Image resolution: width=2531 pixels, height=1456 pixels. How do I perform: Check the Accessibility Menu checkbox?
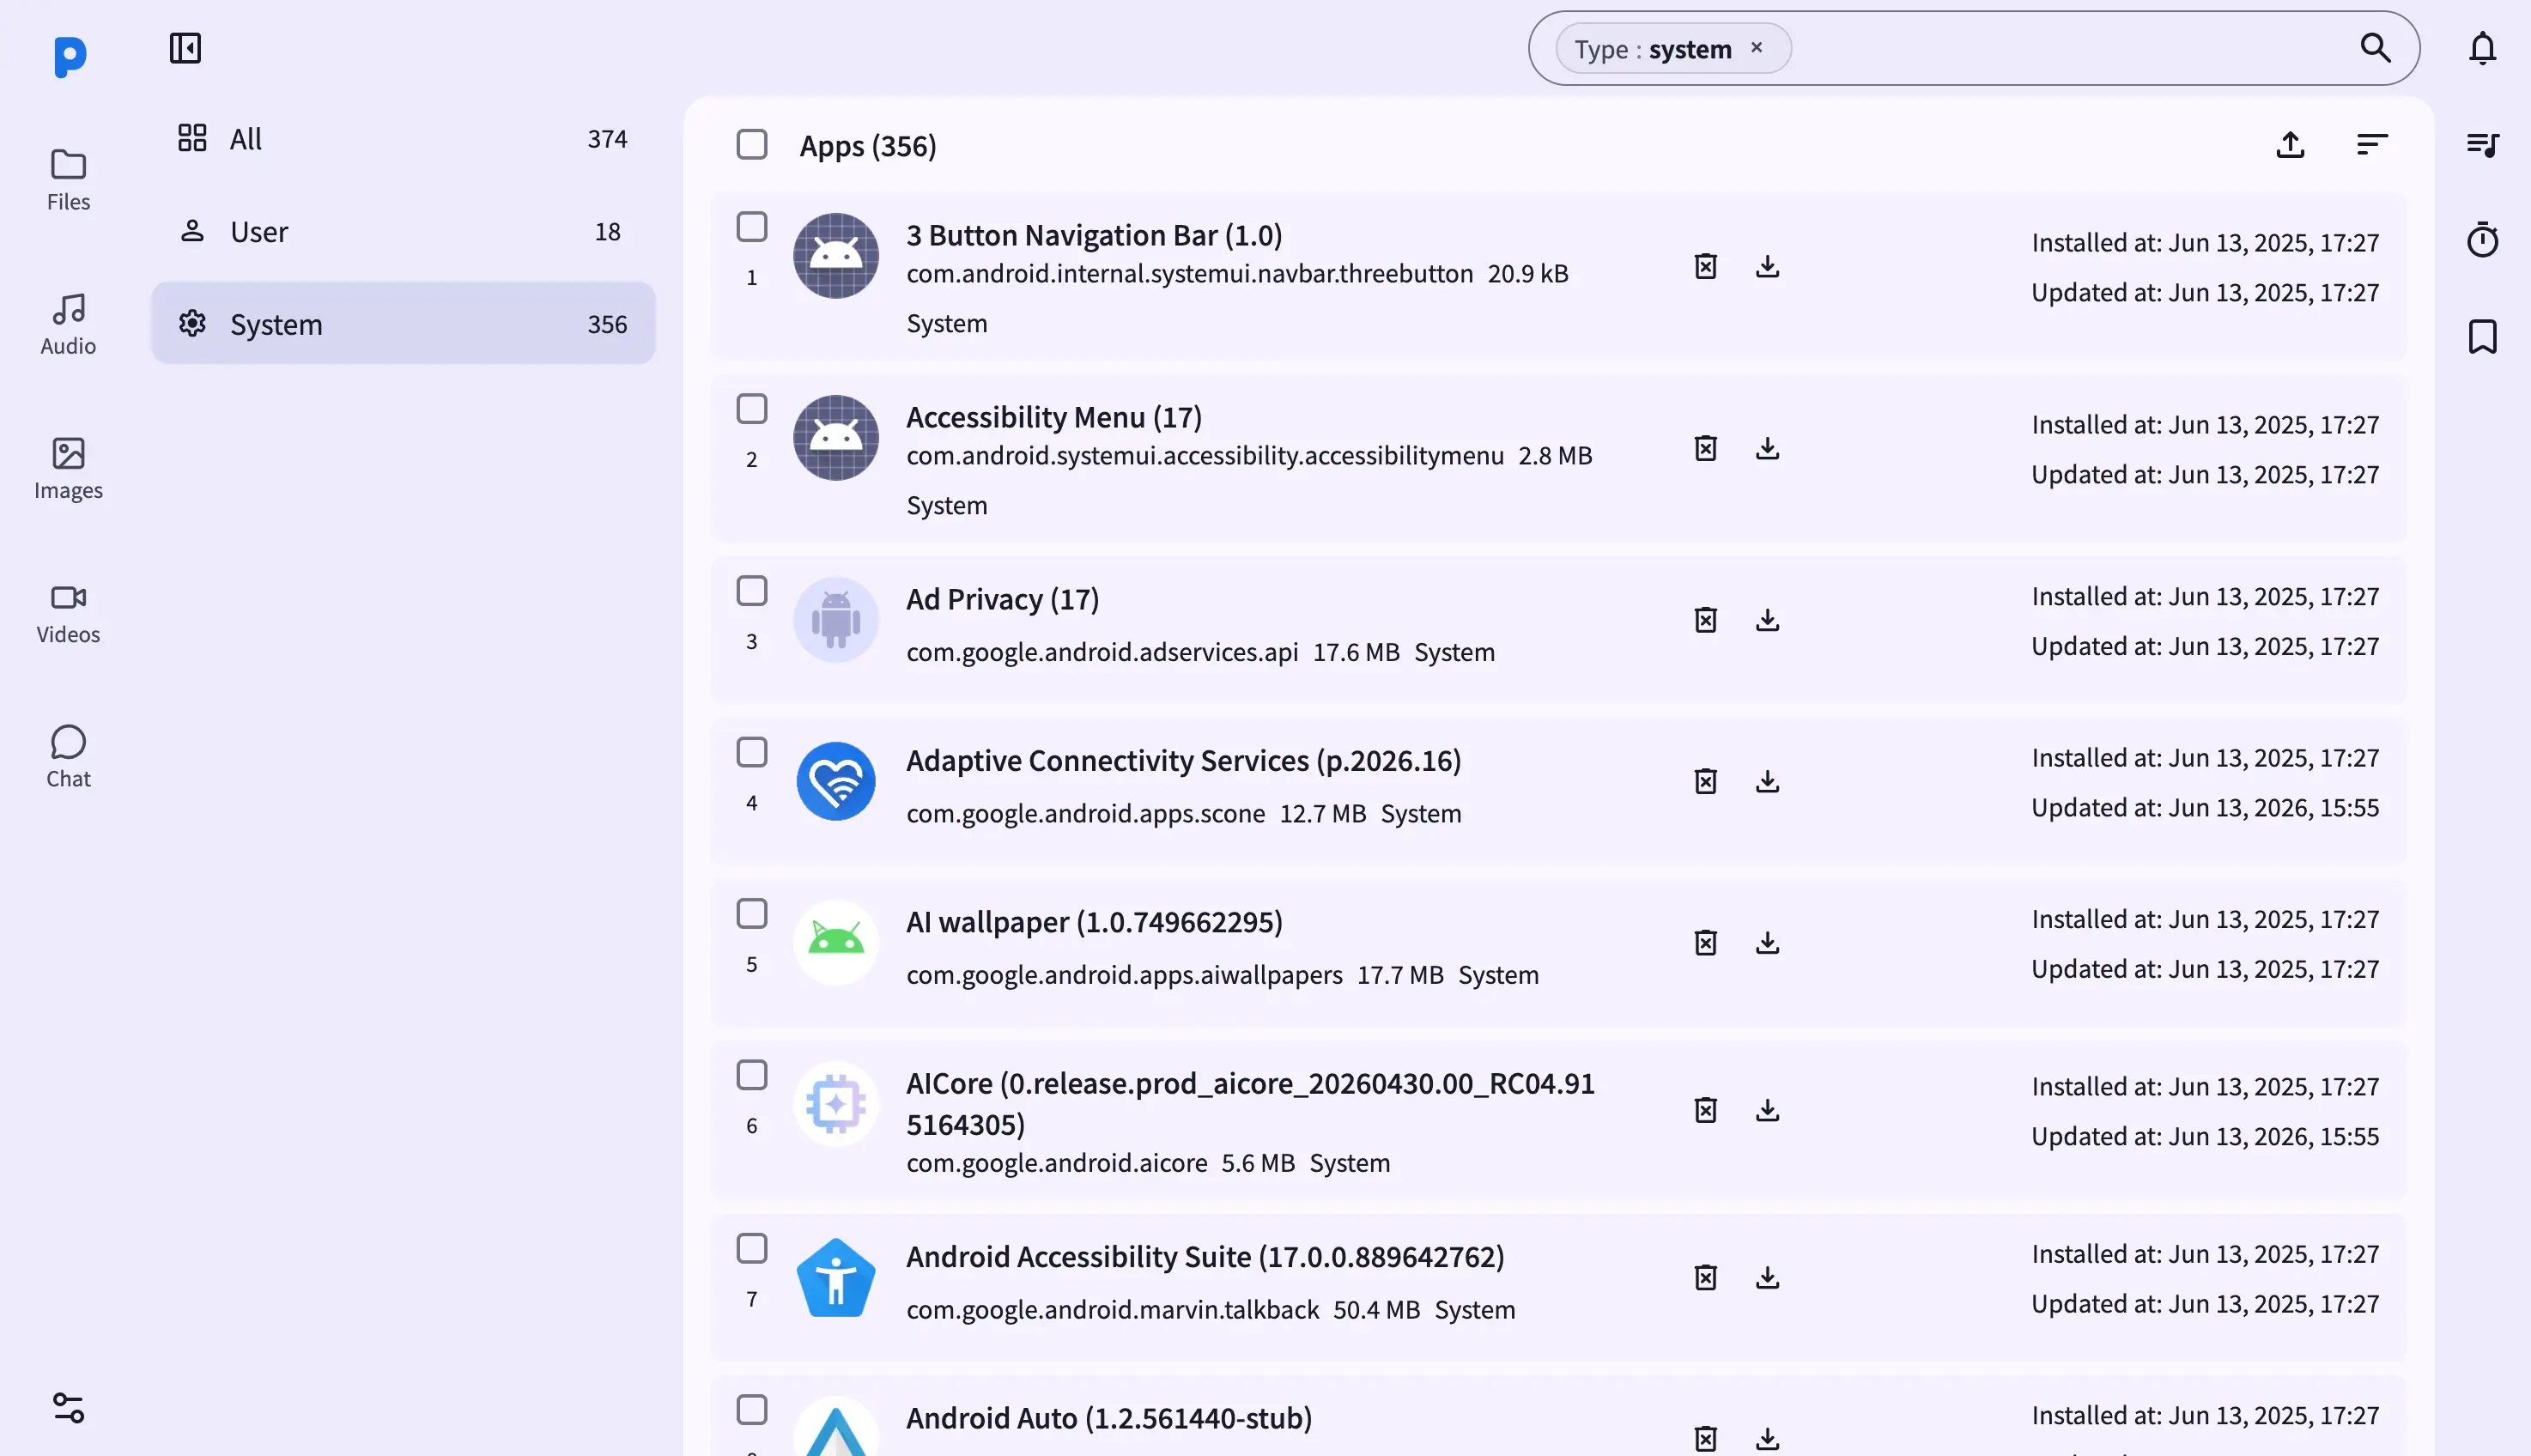pos(751,409)
